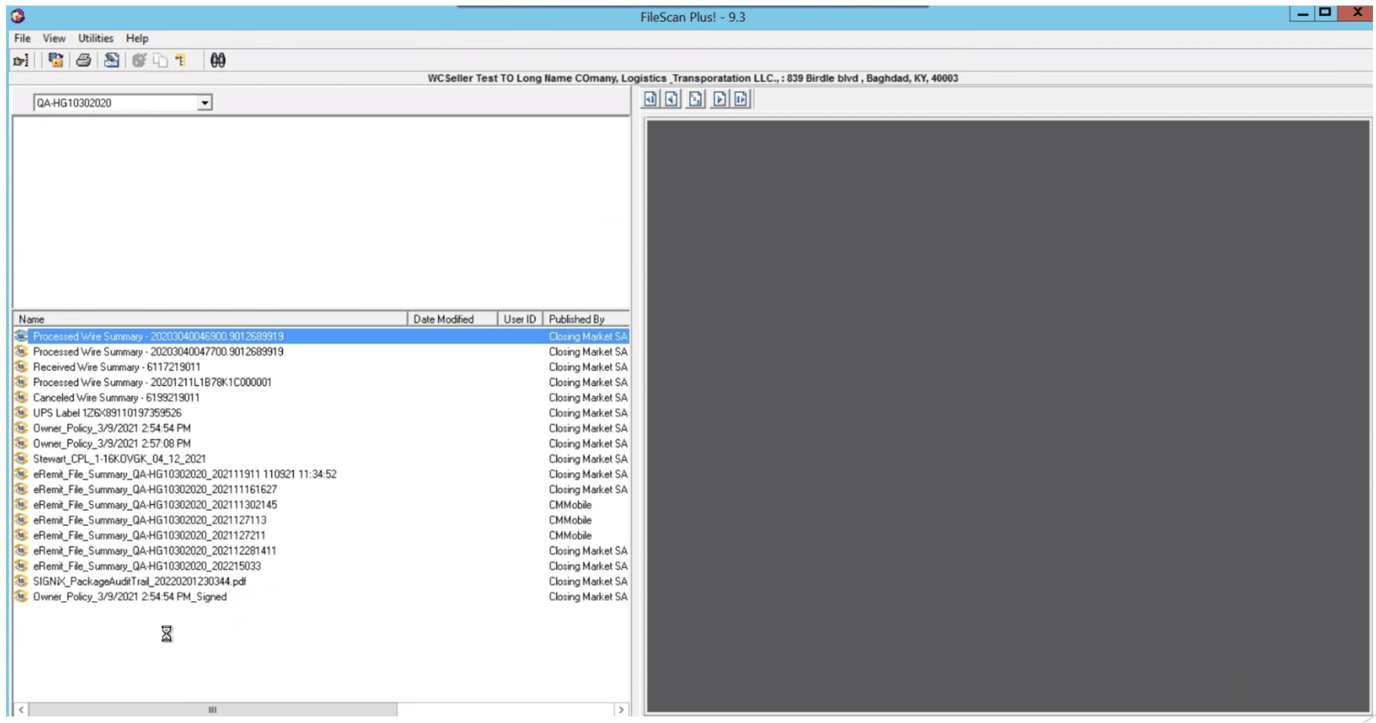Sort by Date Modified column header
This screenshot has height=723, width=1376.
tap(453, 319)
